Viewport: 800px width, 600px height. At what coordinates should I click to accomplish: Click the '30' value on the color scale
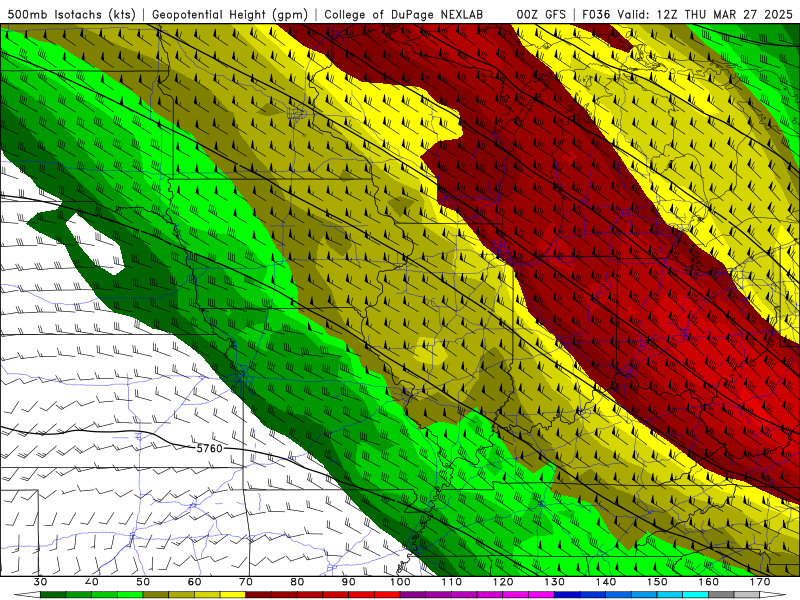[x=40, y=582]
